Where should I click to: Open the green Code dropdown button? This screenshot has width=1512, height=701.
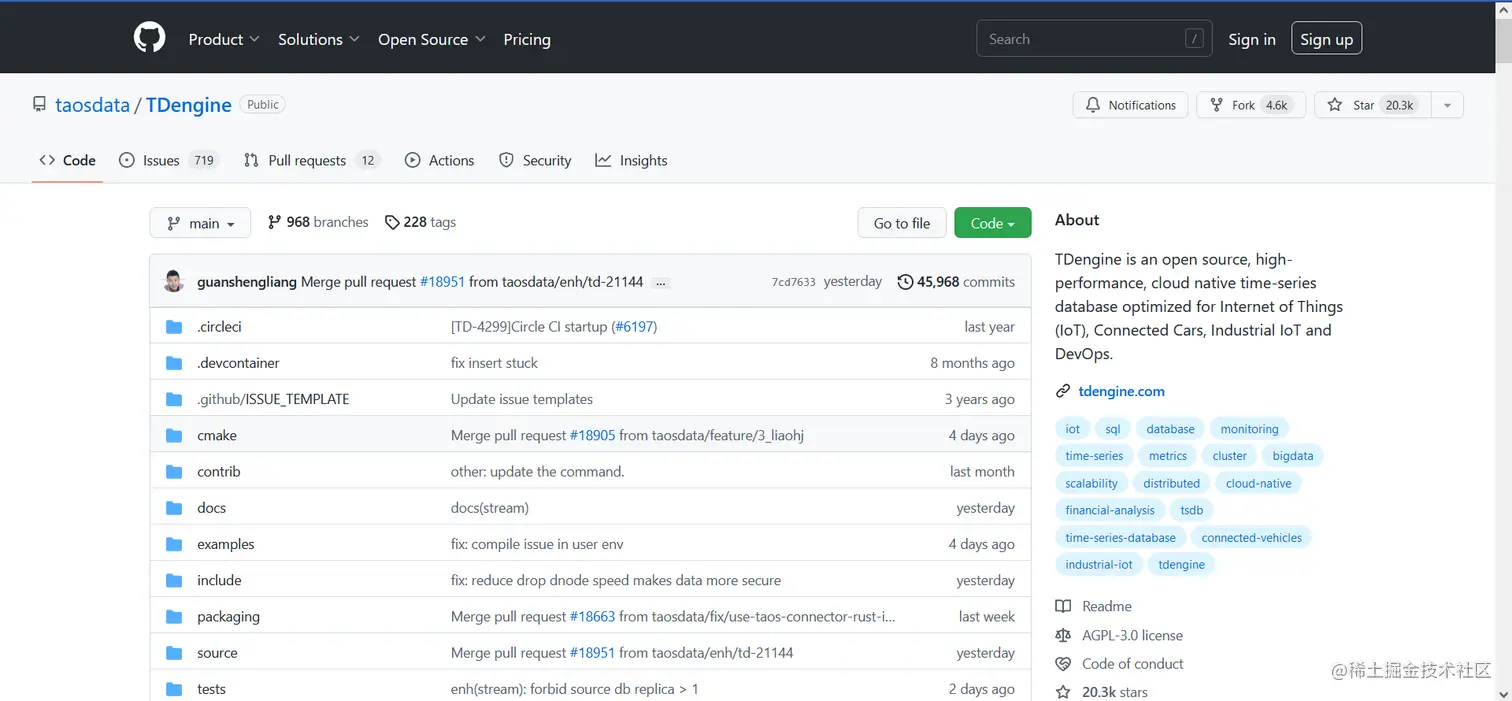pos(992,223)
